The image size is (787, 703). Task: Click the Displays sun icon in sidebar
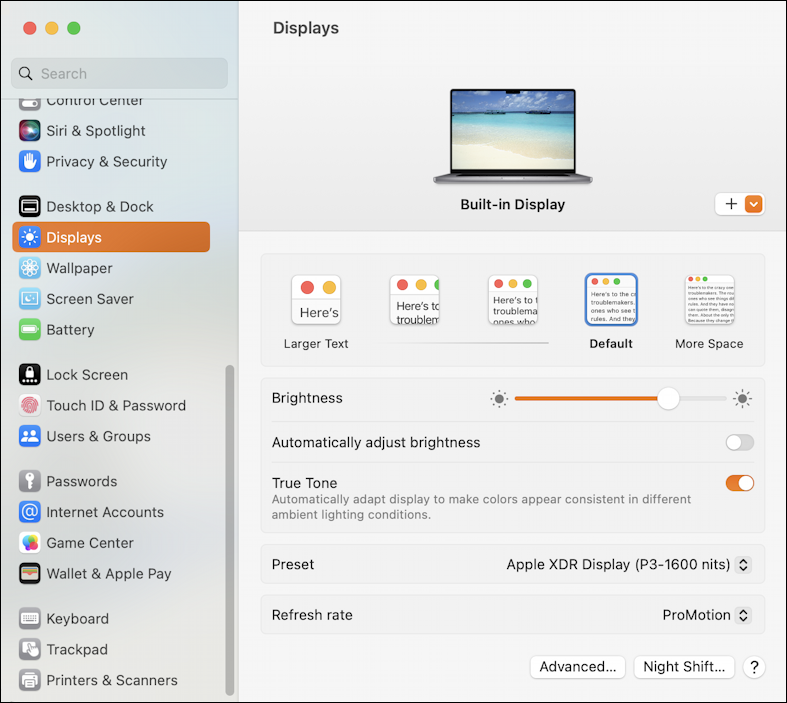(x=30, y=237)
